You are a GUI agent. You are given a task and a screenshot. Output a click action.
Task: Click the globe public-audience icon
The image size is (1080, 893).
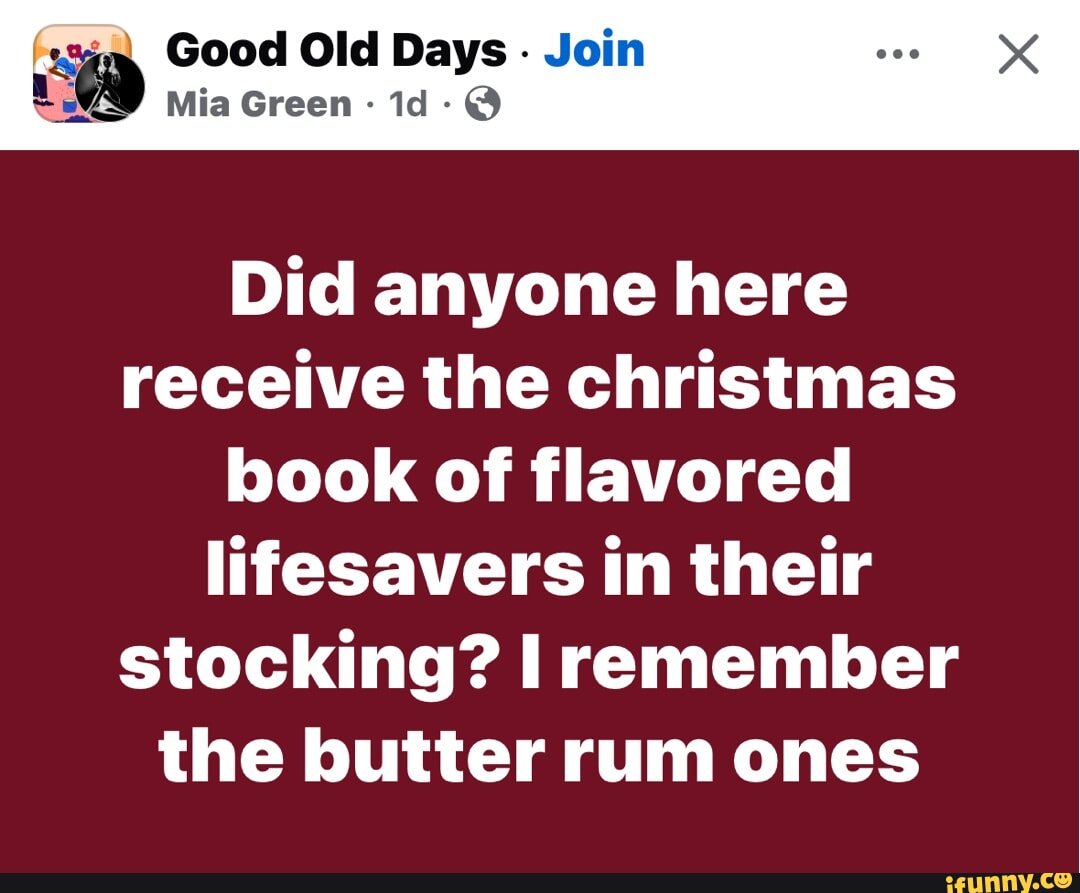tap(483, 105)
